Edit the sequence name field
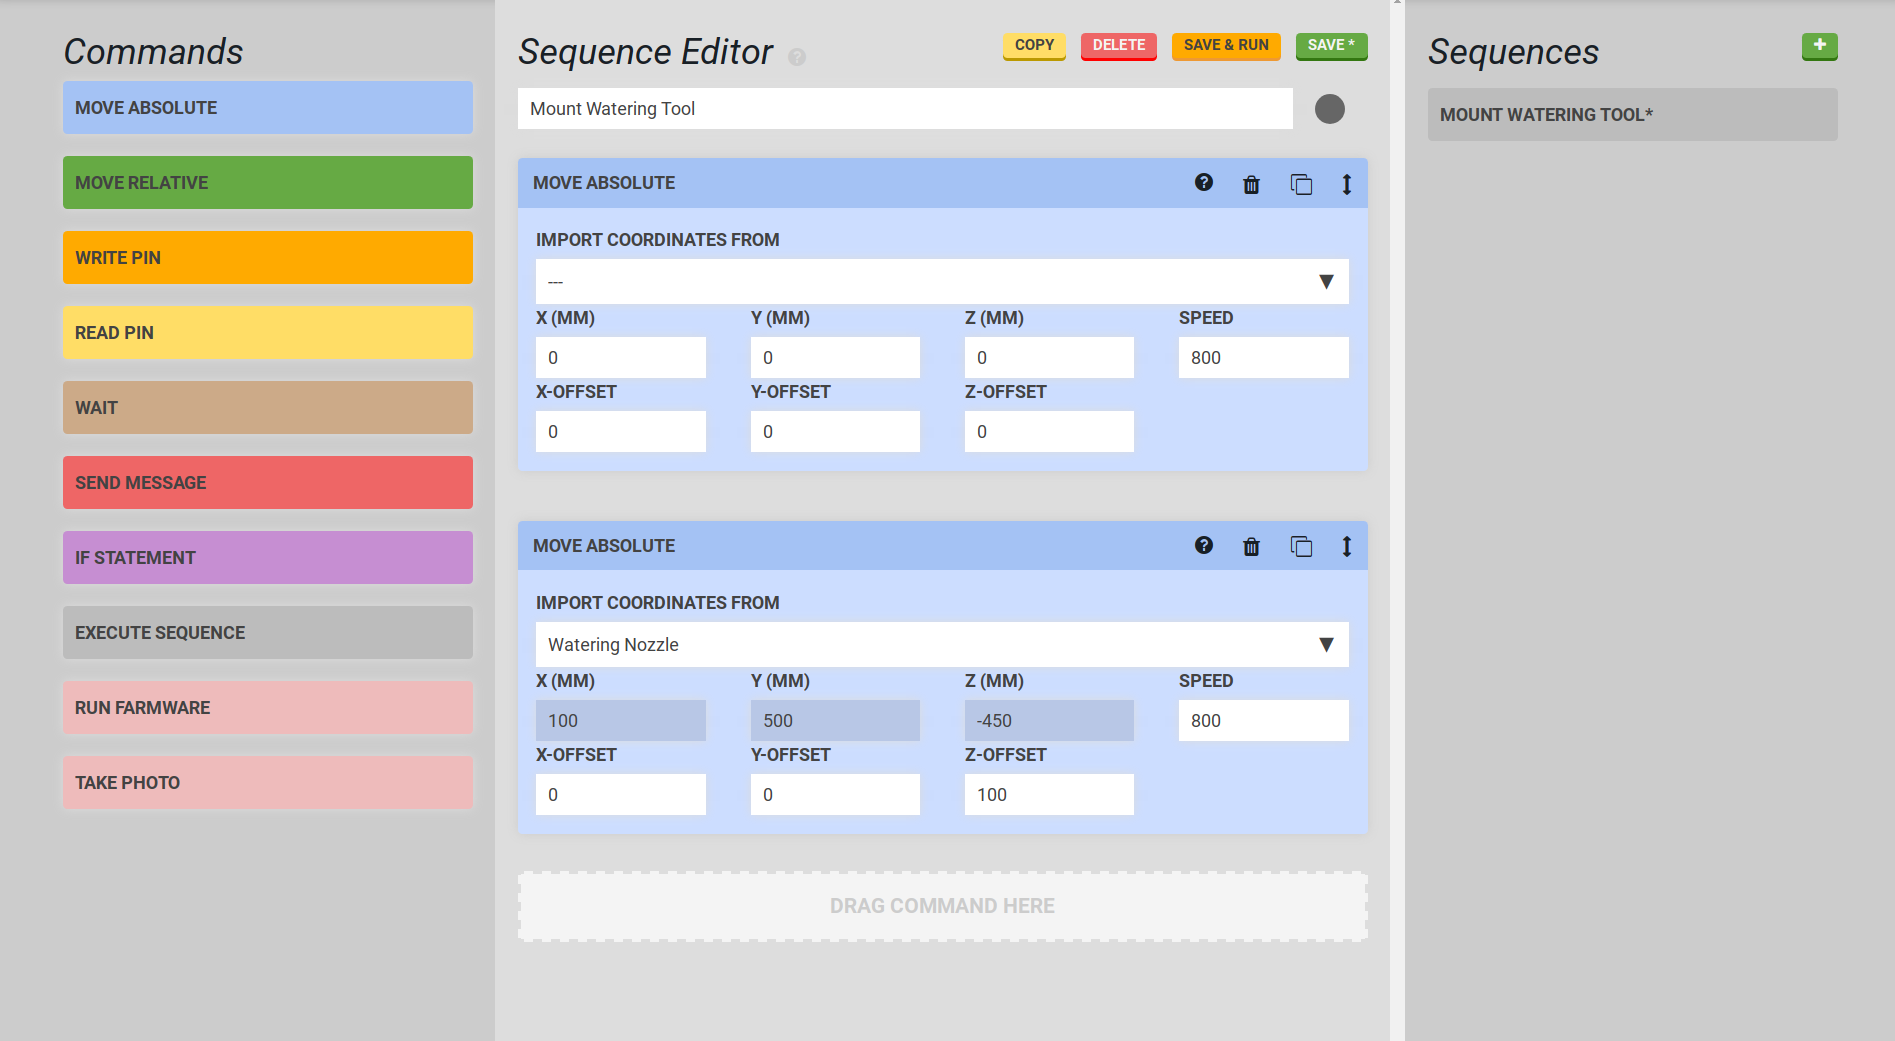This screenshot has height=1041, width=1895. 904,109
